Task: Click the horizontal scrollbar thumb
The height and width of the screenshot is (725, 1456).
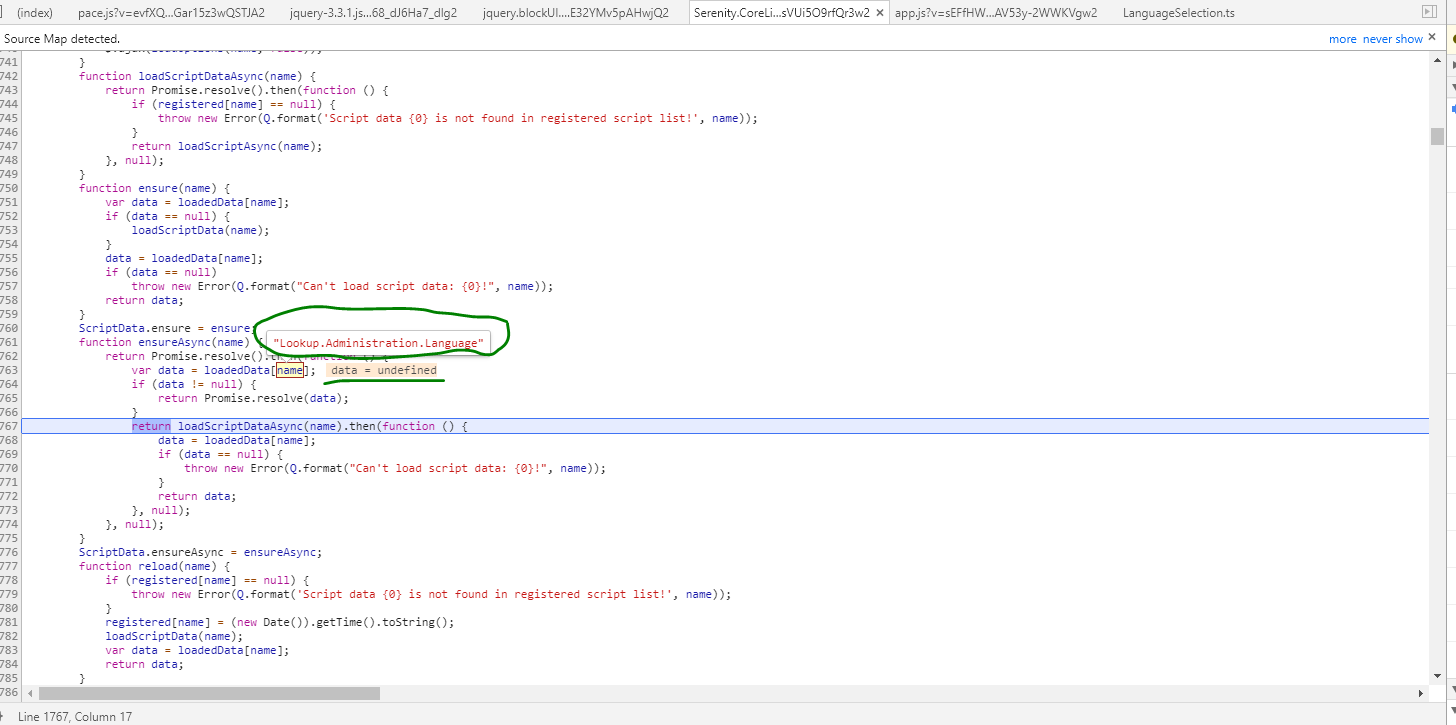Action: point(209,693)
